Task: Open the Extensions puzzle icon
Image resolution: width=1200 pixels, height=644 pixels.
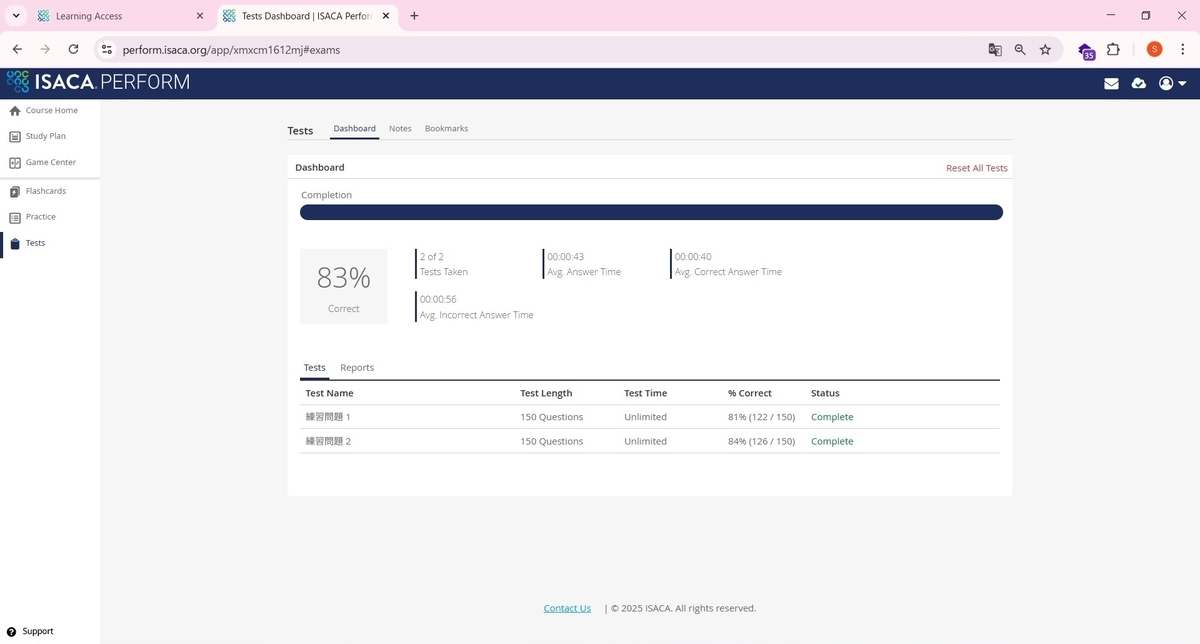Action: (1113, 49)
